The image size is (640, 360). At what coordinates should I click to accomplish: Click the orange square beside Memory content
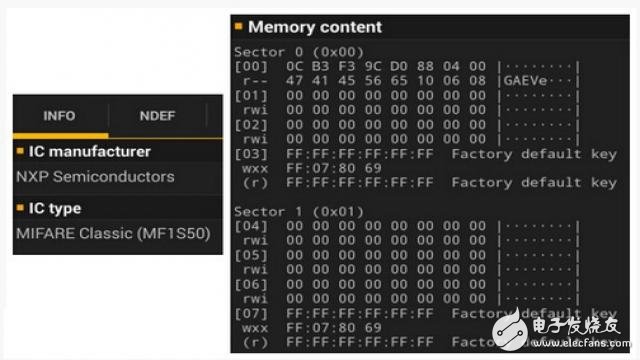(239, 27)
